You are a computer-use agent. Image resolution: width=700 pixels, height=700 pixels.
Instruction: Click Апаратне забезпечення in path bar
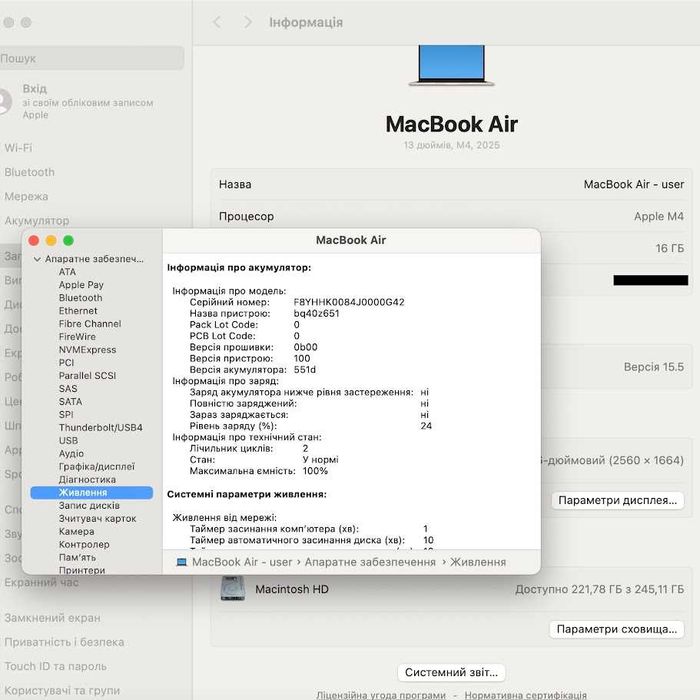pyautogui.click(x=370, y=562)
